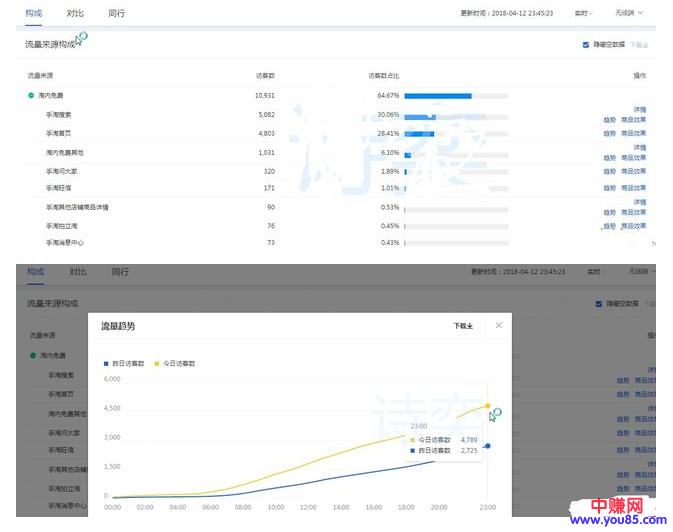Image resolution: width=673 pixels, height=532 pixels.
Task: Select the 构成 tab in the upper panel
Action: tap(35, 13)
